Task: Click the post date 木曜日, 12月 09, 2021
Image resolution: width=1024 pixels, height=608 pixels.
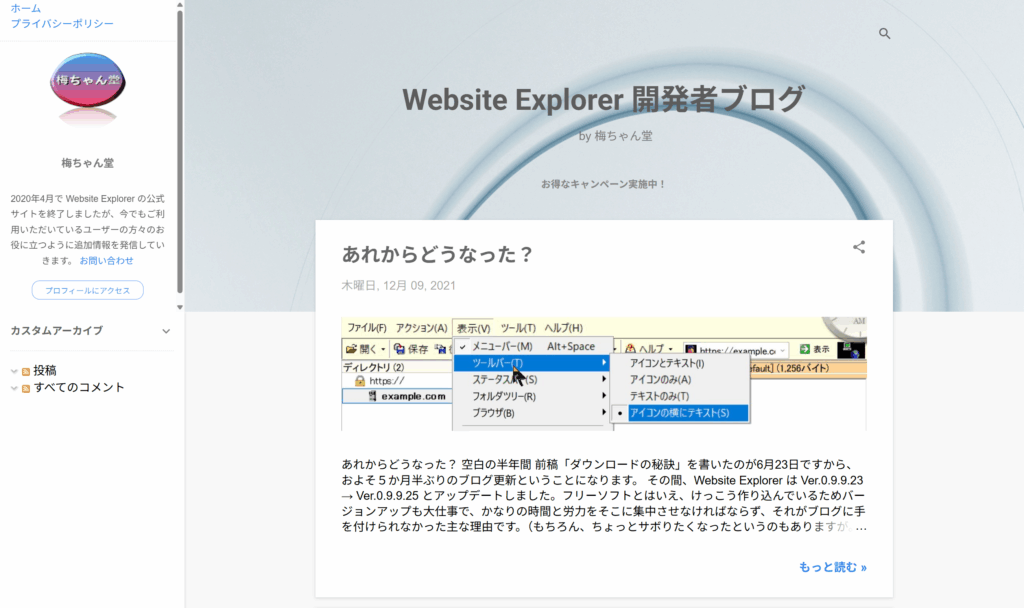Action: (x=398, y=285)
